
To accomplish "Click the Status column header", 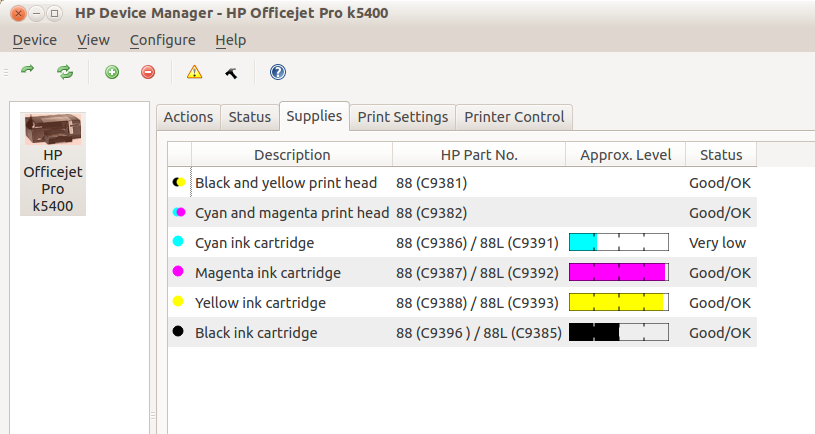I will coord(721,155).
